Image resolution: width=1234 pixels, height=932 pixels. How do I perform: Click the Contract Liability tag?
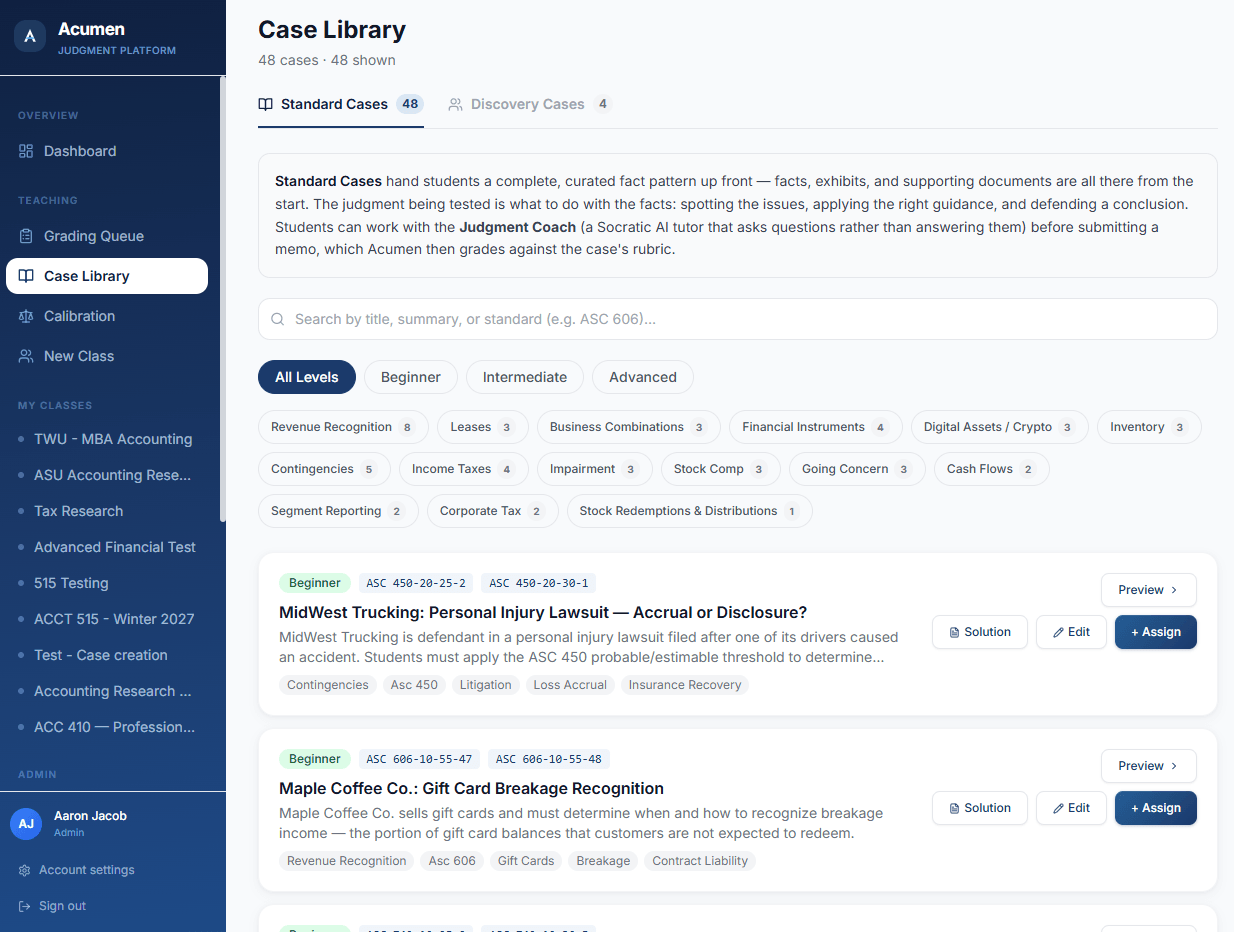[700, 861]
